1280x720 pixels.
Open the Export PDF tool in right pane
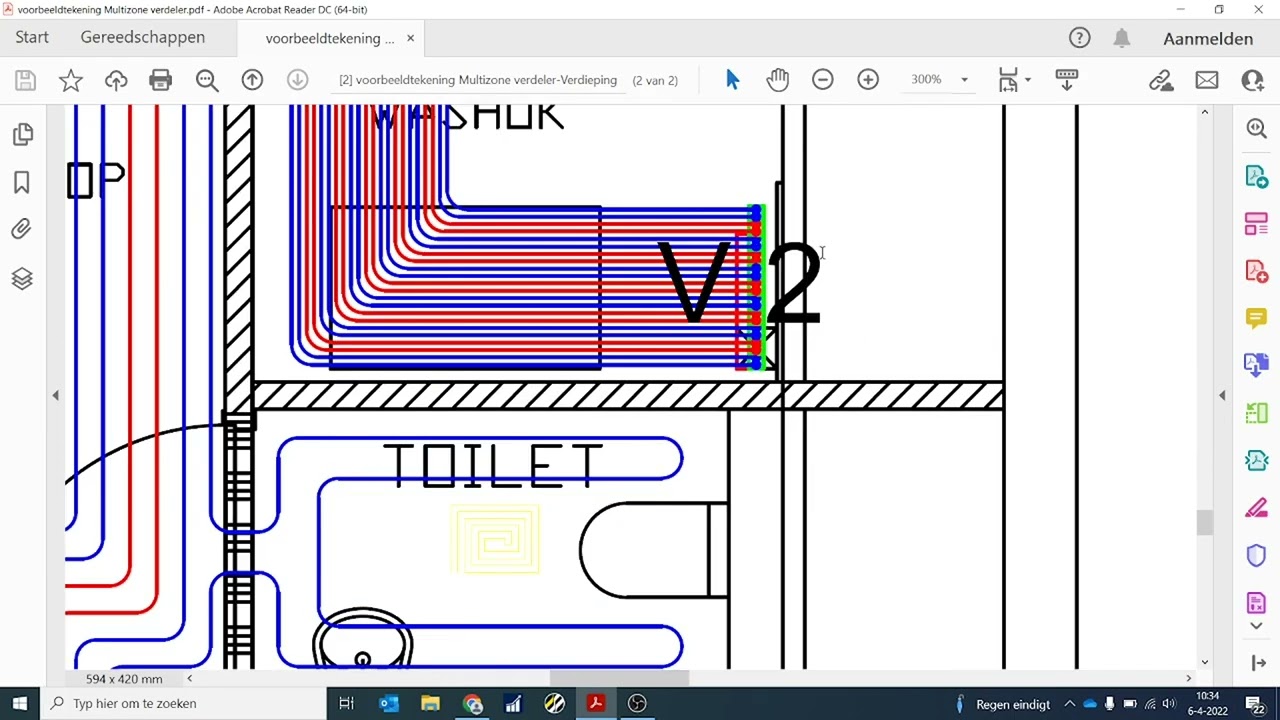pyautogui.click(x=1257, y=176)
